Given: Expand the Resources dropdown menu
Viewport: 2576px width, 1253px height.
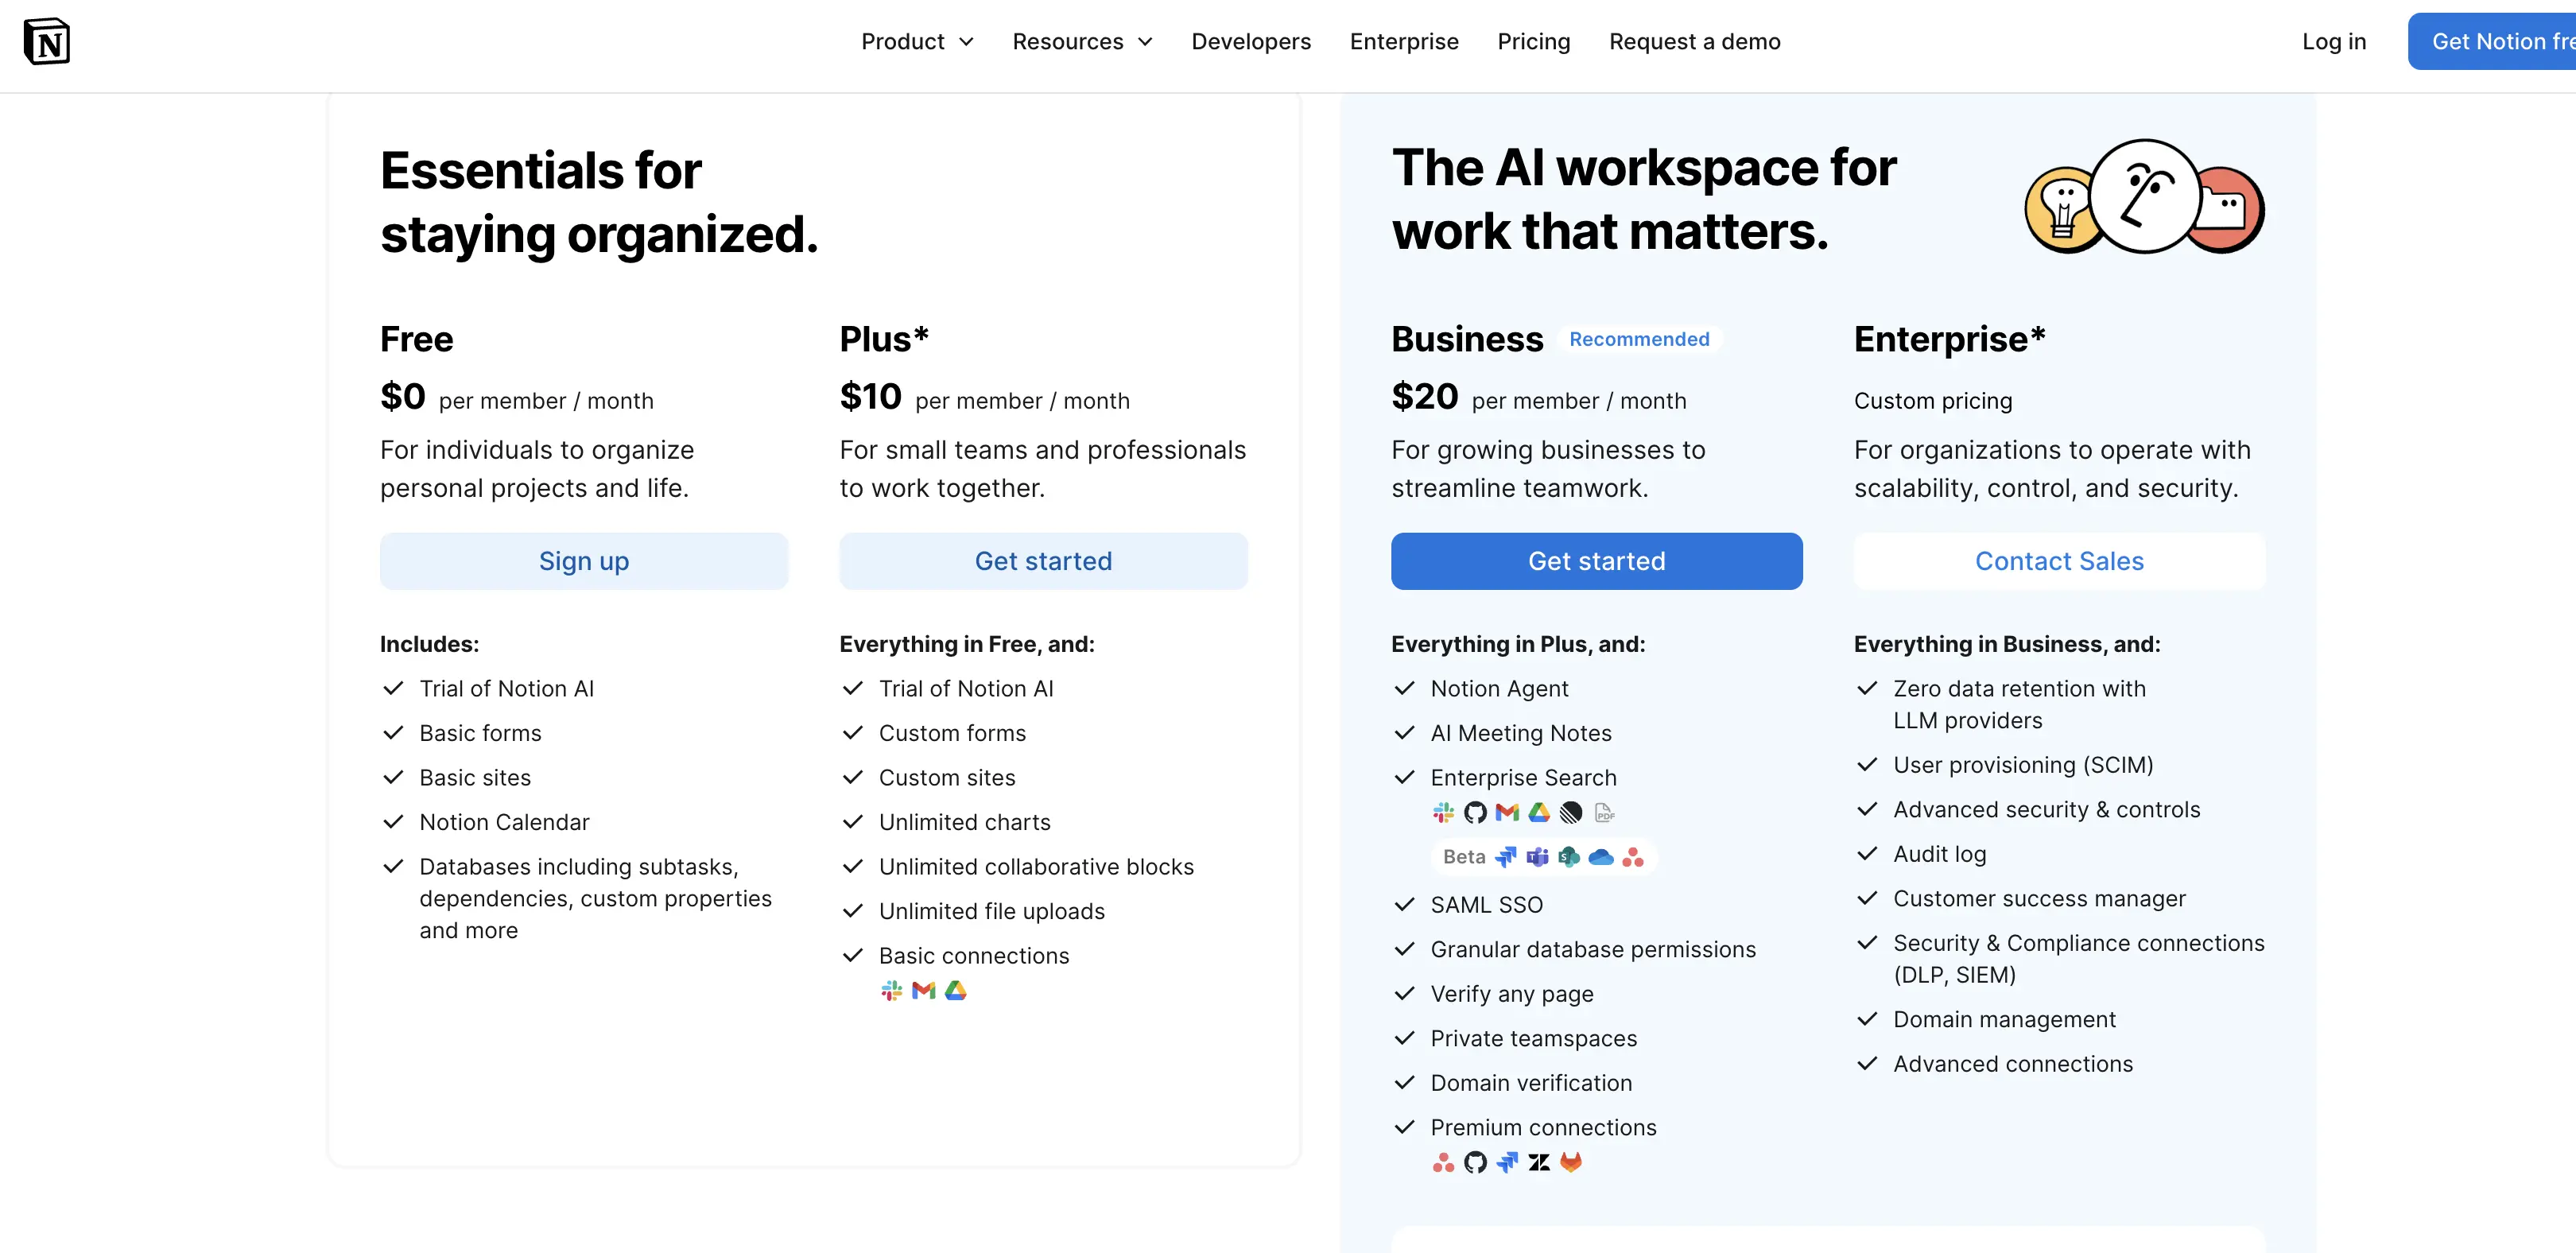Looking at the screenshot, I should 1082,41.
